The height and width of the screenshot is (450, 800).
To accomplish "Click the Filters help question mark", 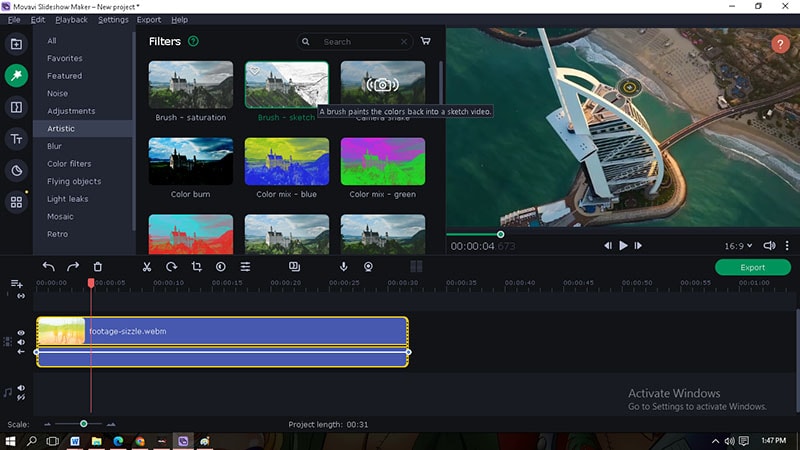I will [193, 41].
